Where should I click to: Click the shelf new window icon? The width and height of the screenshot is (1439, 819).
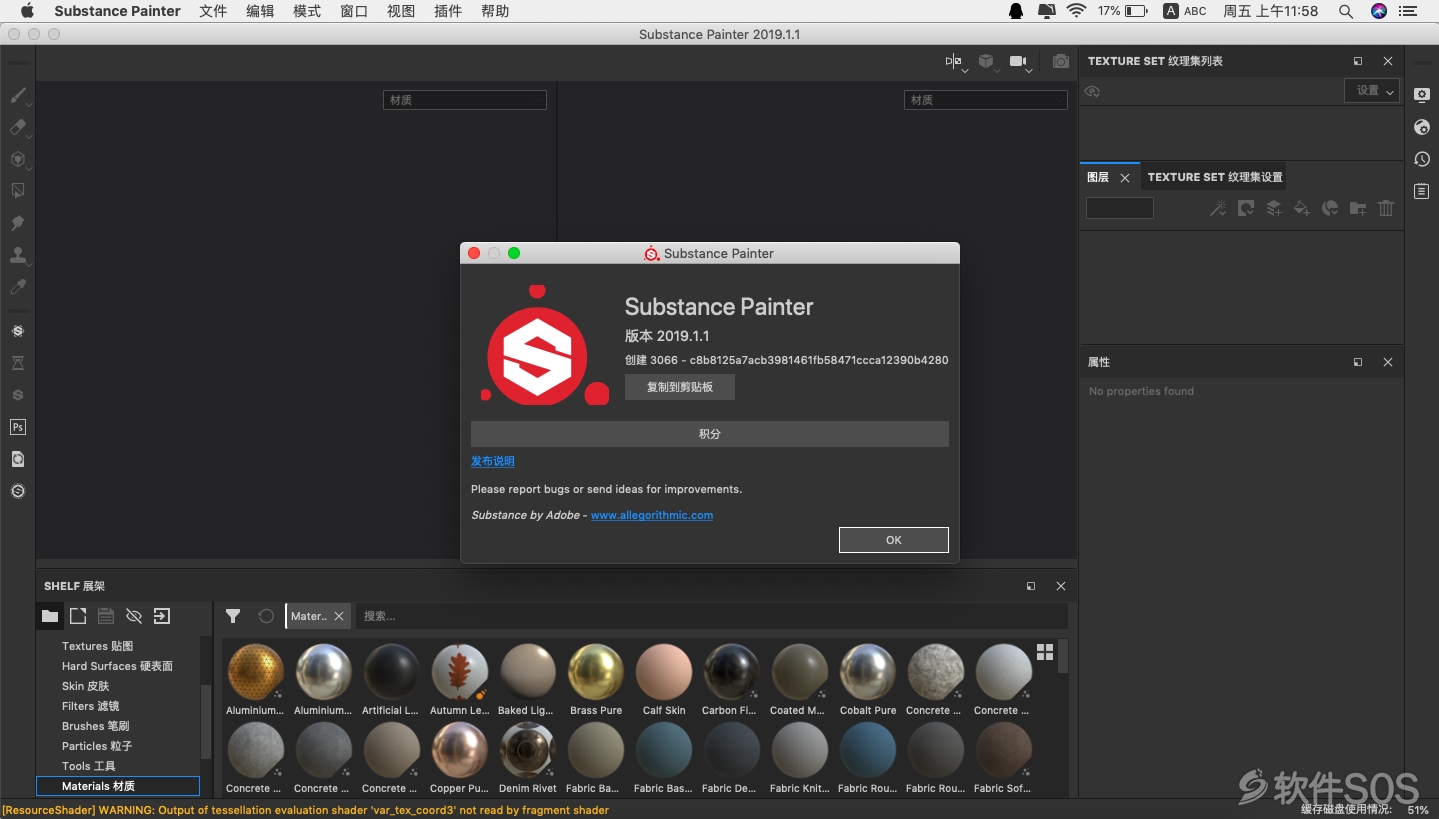pos(78,616)
